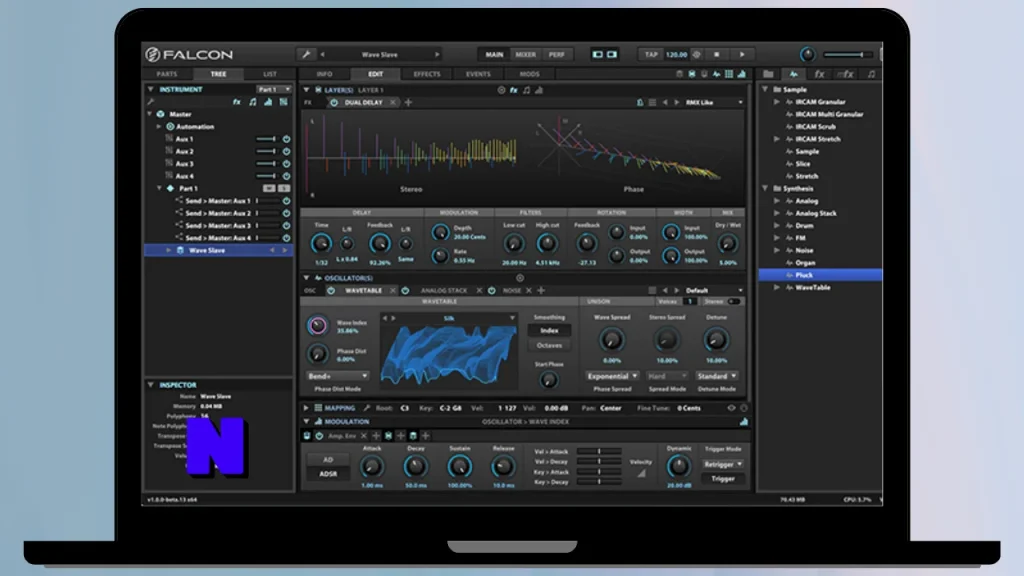Open the EFFECTS tab

[x=427, y=74]
